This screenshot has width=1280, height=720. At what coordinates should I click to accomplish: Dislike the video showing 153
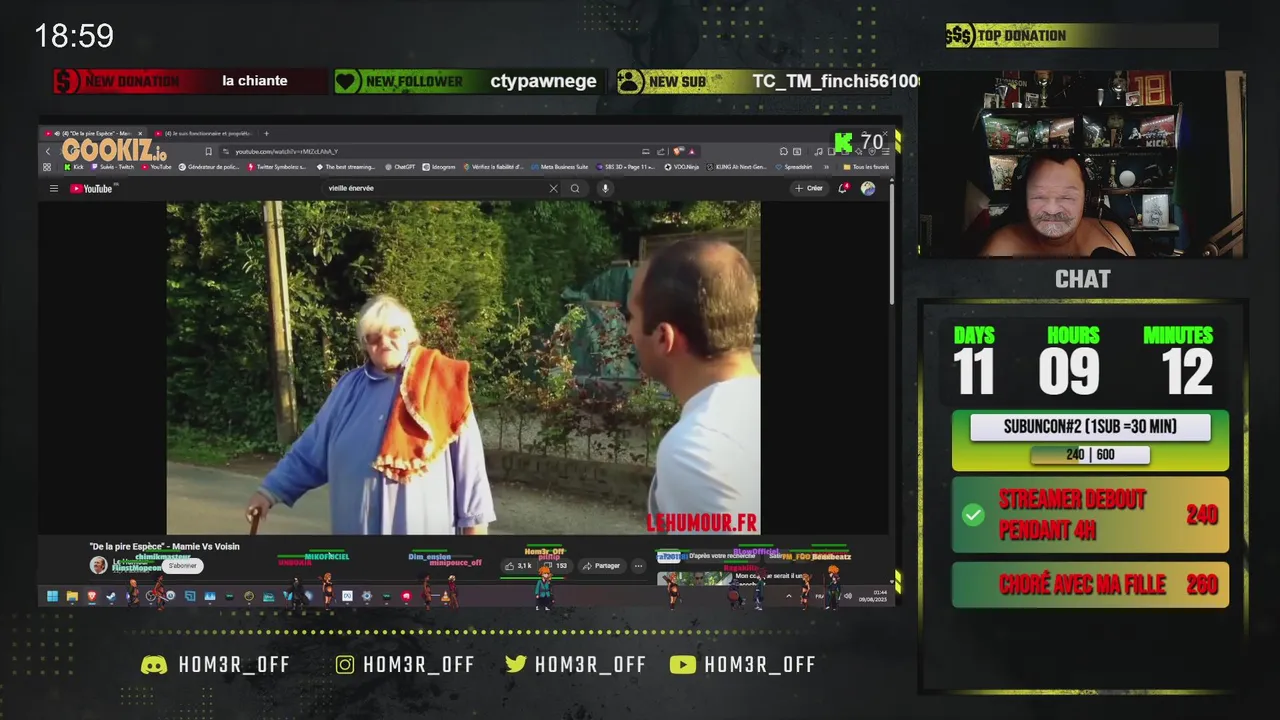coord(556,566)
